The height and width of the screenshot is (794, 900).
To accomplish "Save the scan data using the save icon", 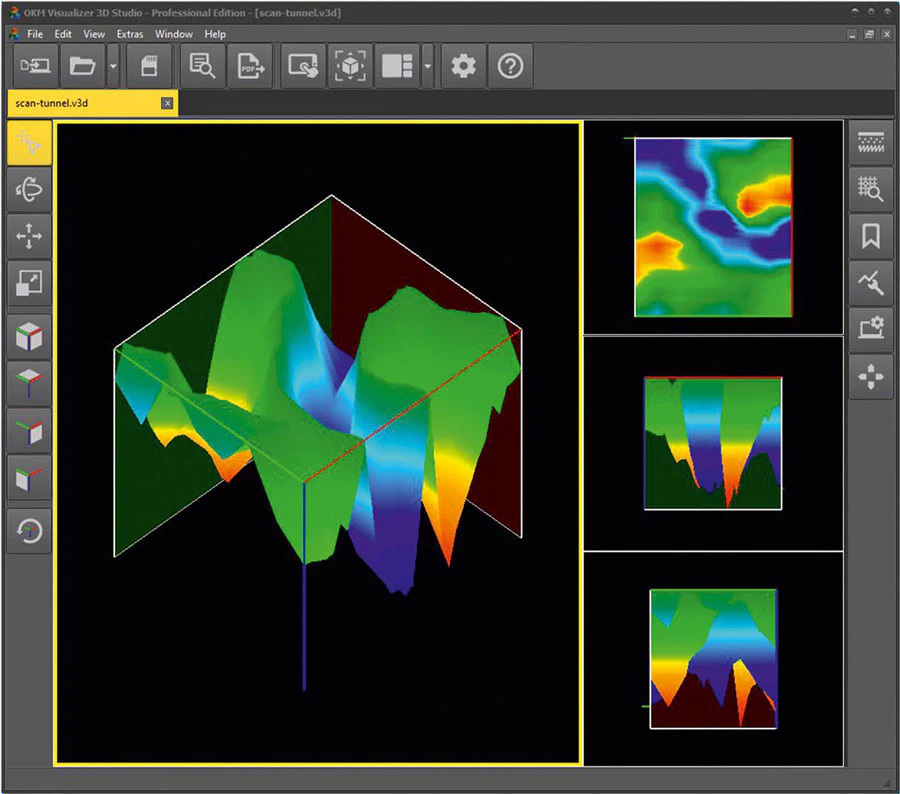I will (x=150, y=66).
